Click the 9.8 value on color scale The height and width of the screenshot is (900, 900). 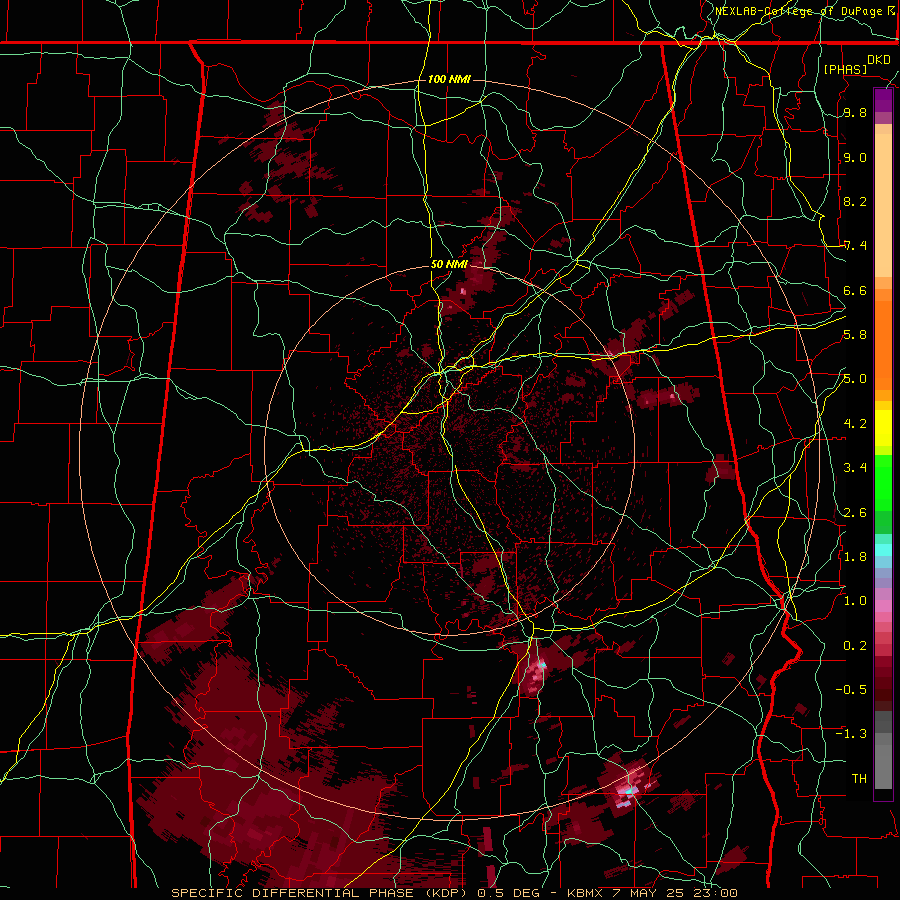click(x=855, y=112)
